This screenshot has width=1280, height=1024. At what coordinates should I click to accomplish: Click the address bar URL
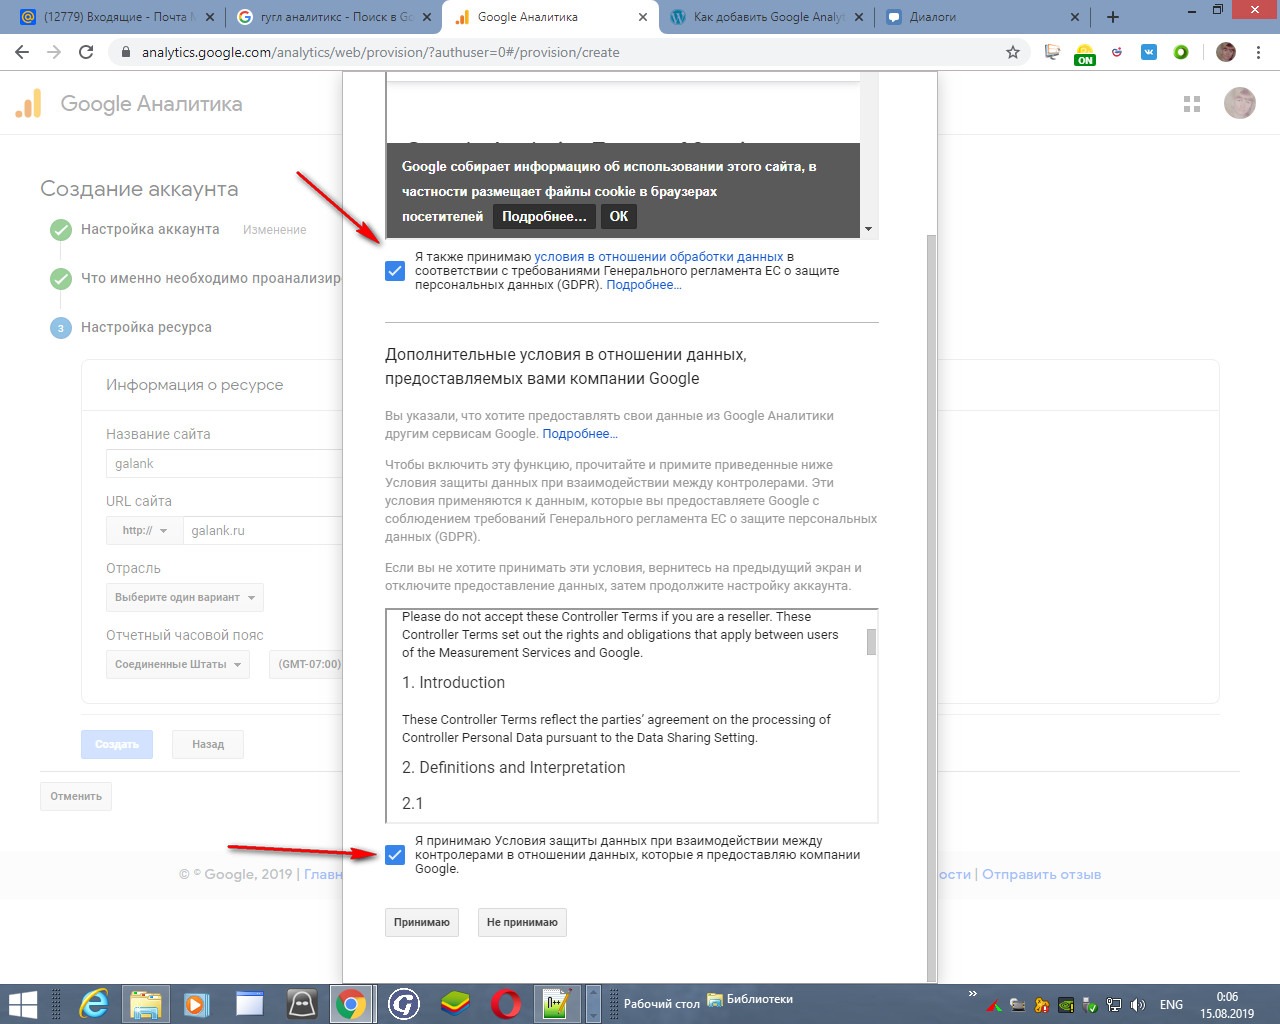[x=381, y=52]
